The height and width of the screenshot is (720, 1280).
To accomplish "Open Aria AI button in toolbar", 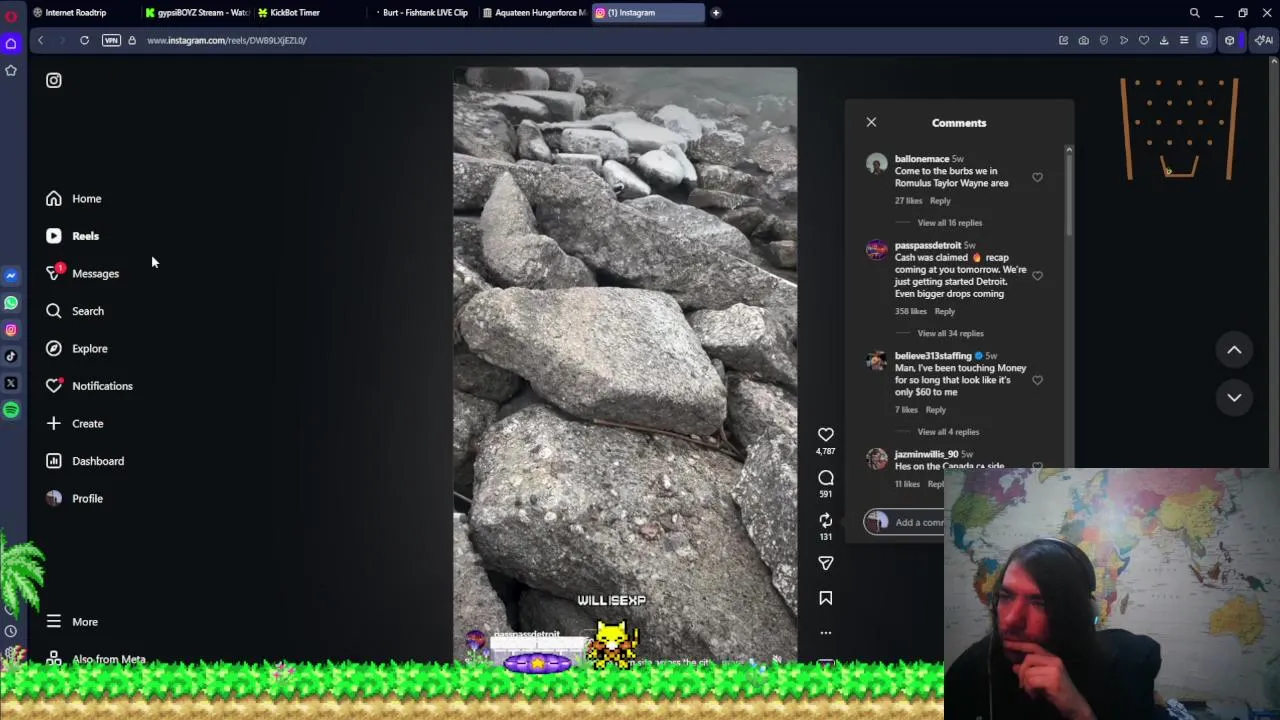I will pyautogui.click(x=1264, y=40).
